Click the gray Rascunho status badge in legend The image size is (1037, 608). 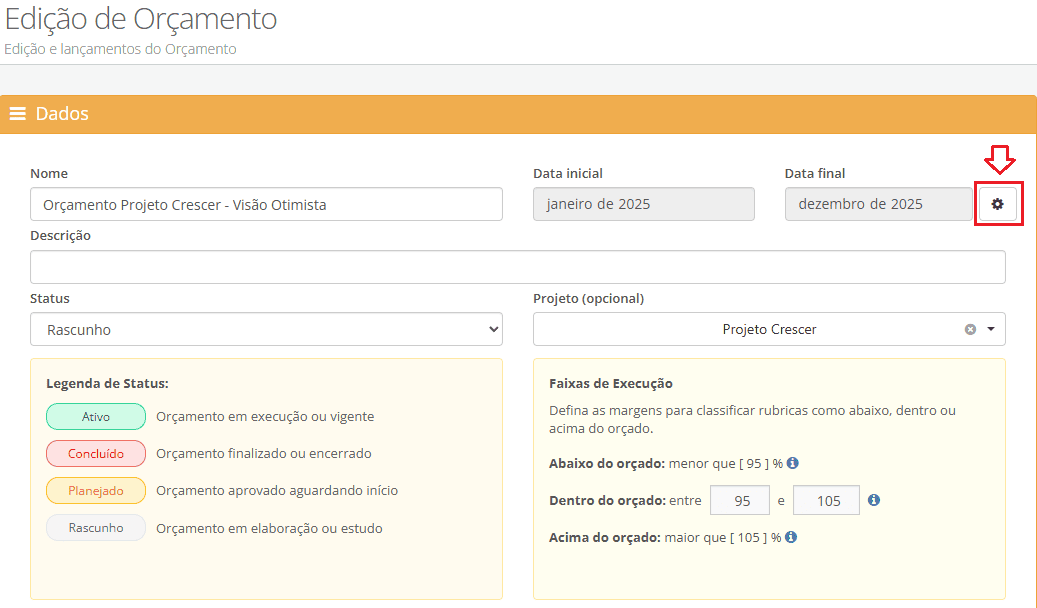point(96,527)
